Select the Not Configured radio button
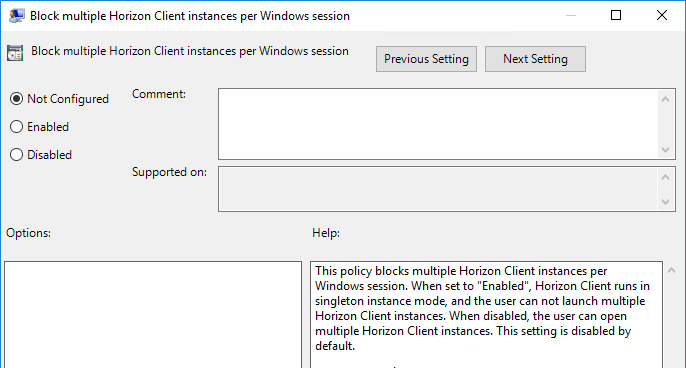The image size is (686, 368). [x=16, y=99]
